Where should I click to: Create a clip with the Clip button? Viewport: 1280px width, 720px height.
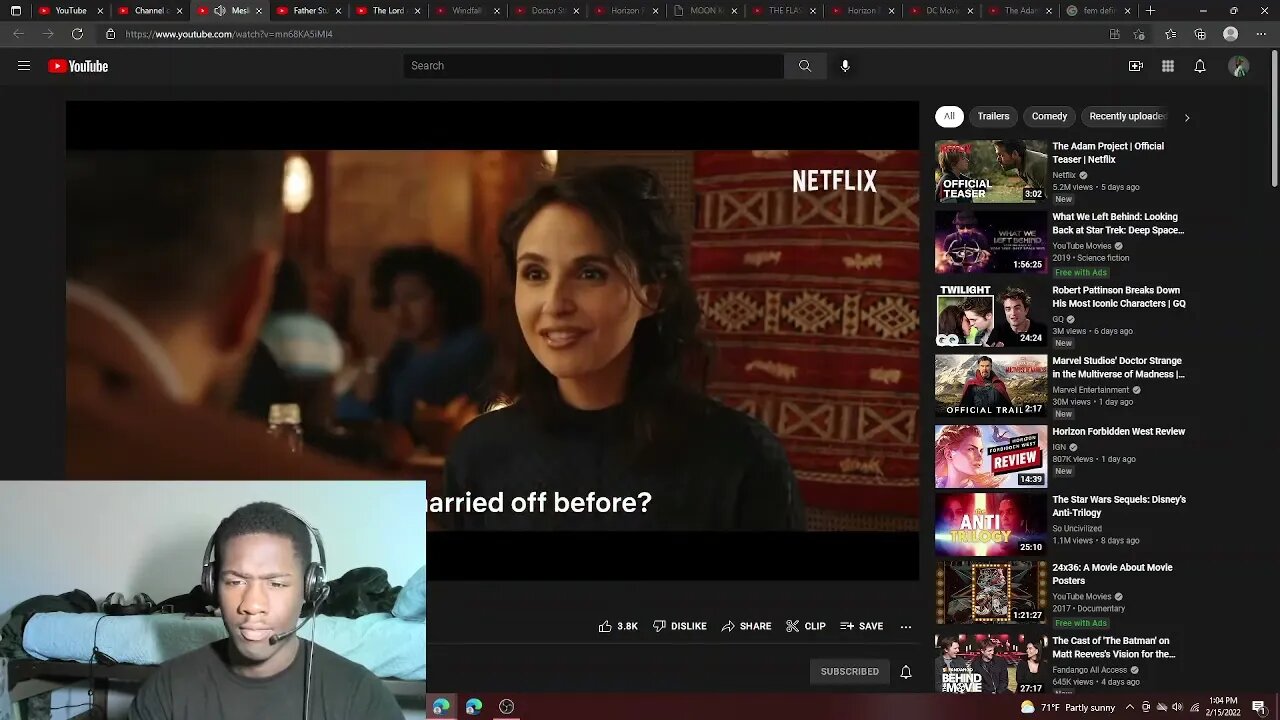pyautogui.click(x=806, y=626)
